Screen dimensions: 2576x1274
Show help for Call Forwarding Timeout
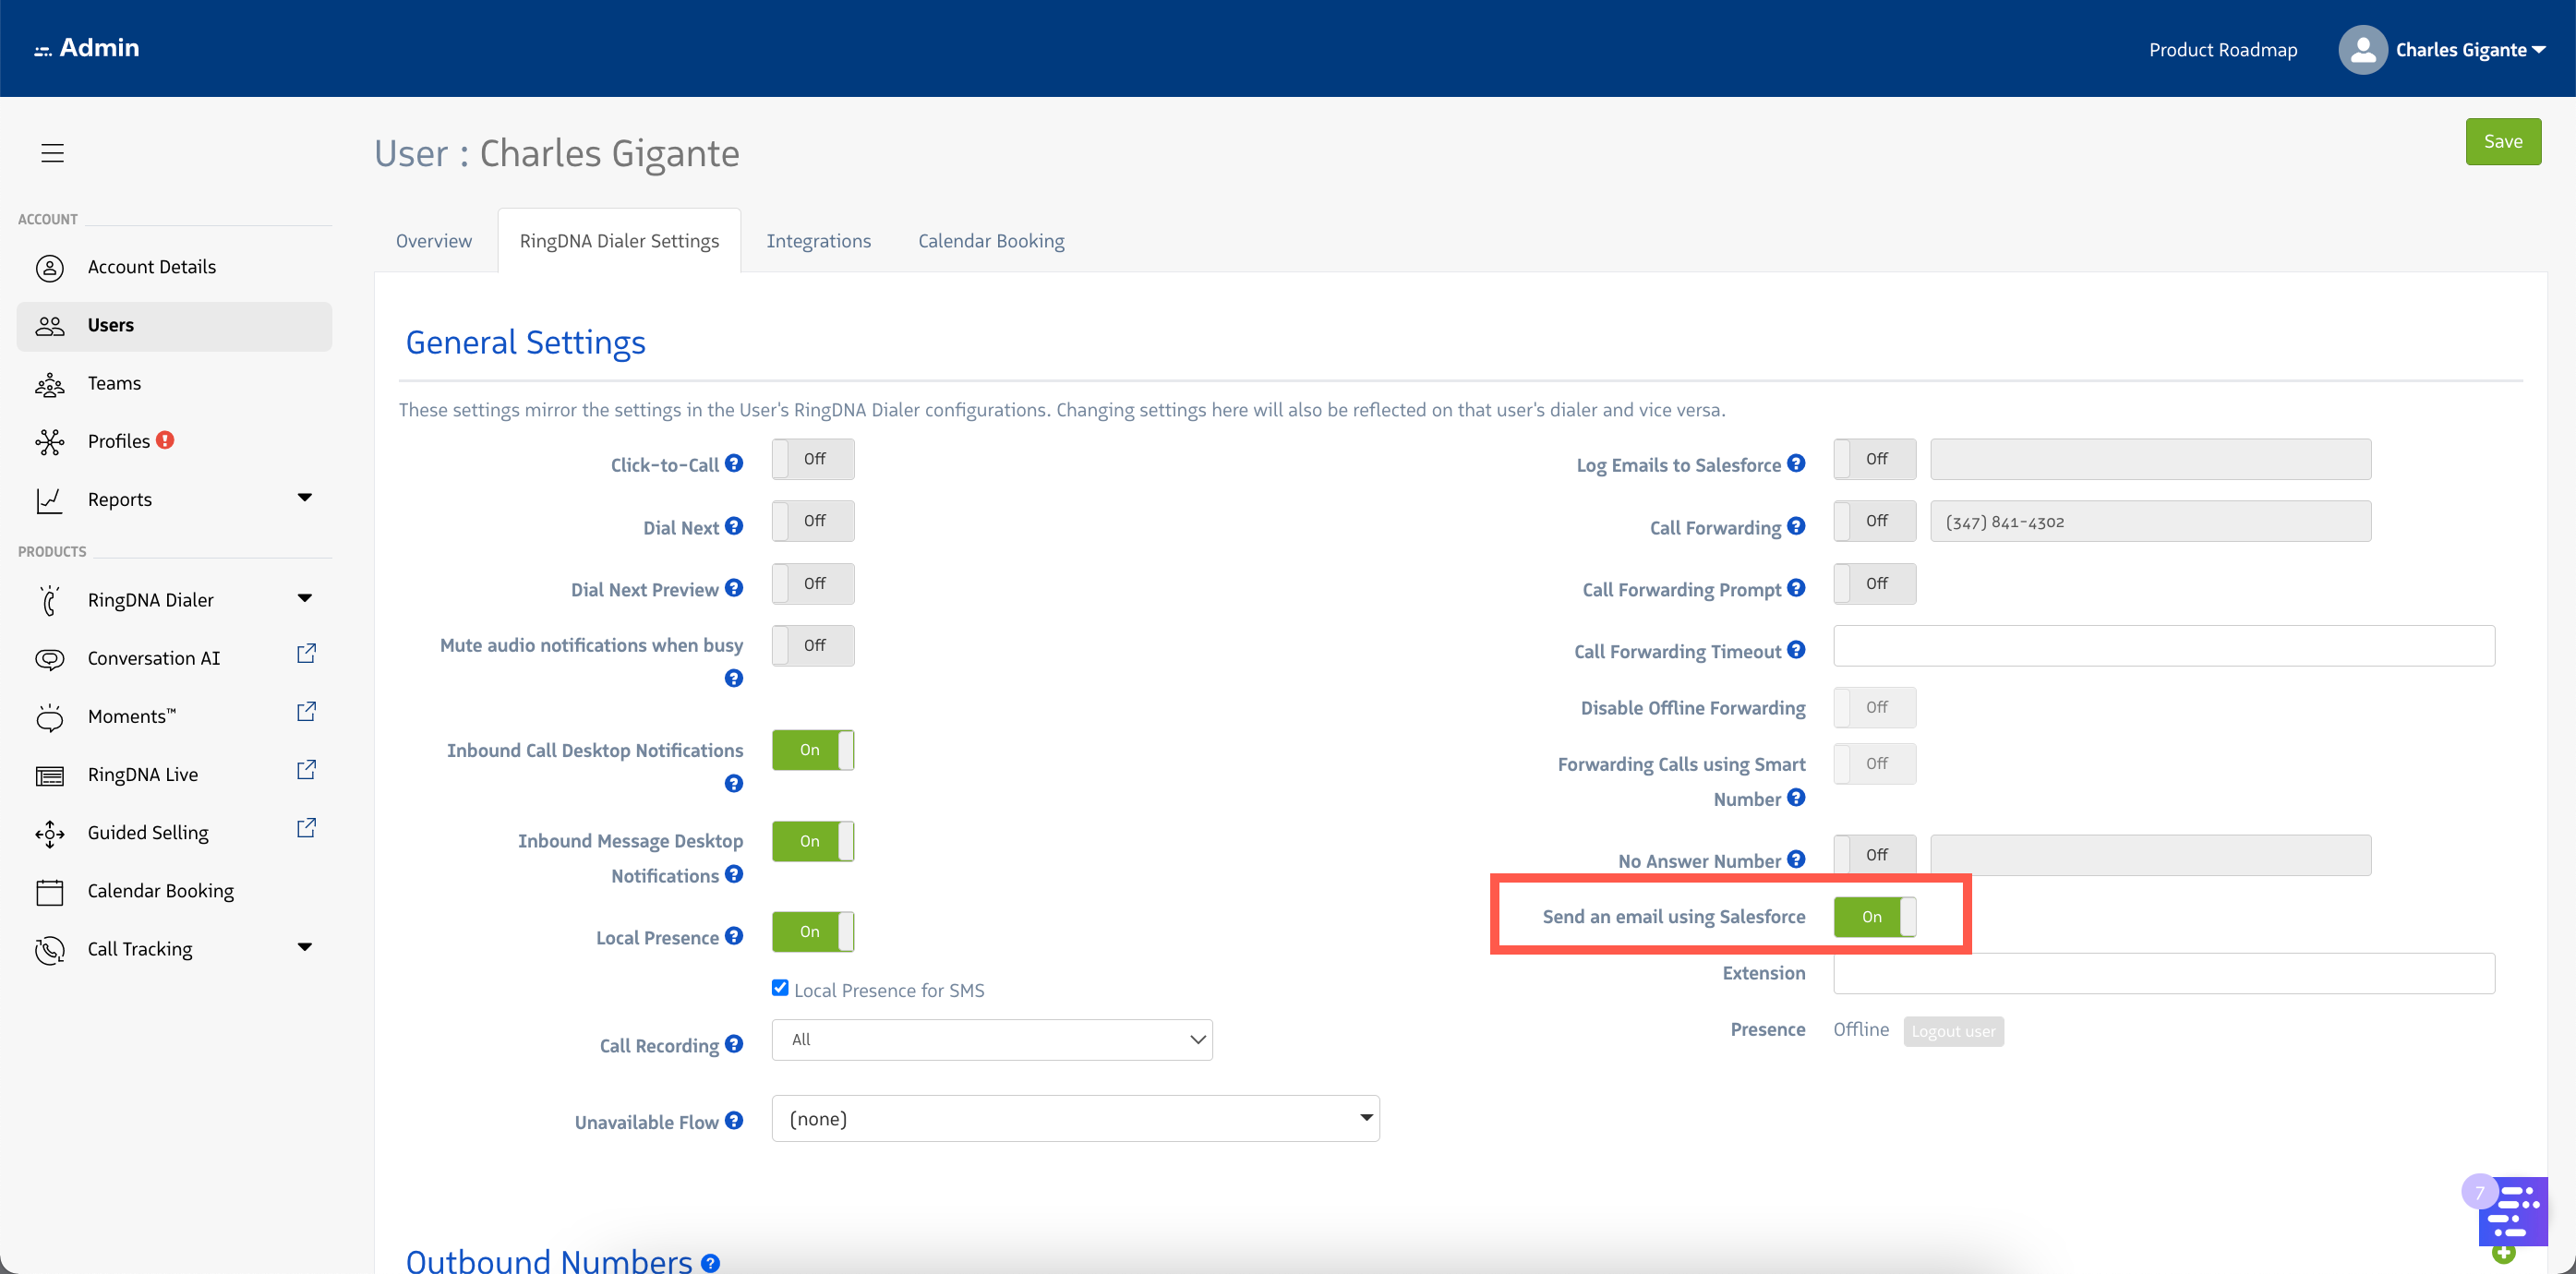click(x=1796, y=650)
